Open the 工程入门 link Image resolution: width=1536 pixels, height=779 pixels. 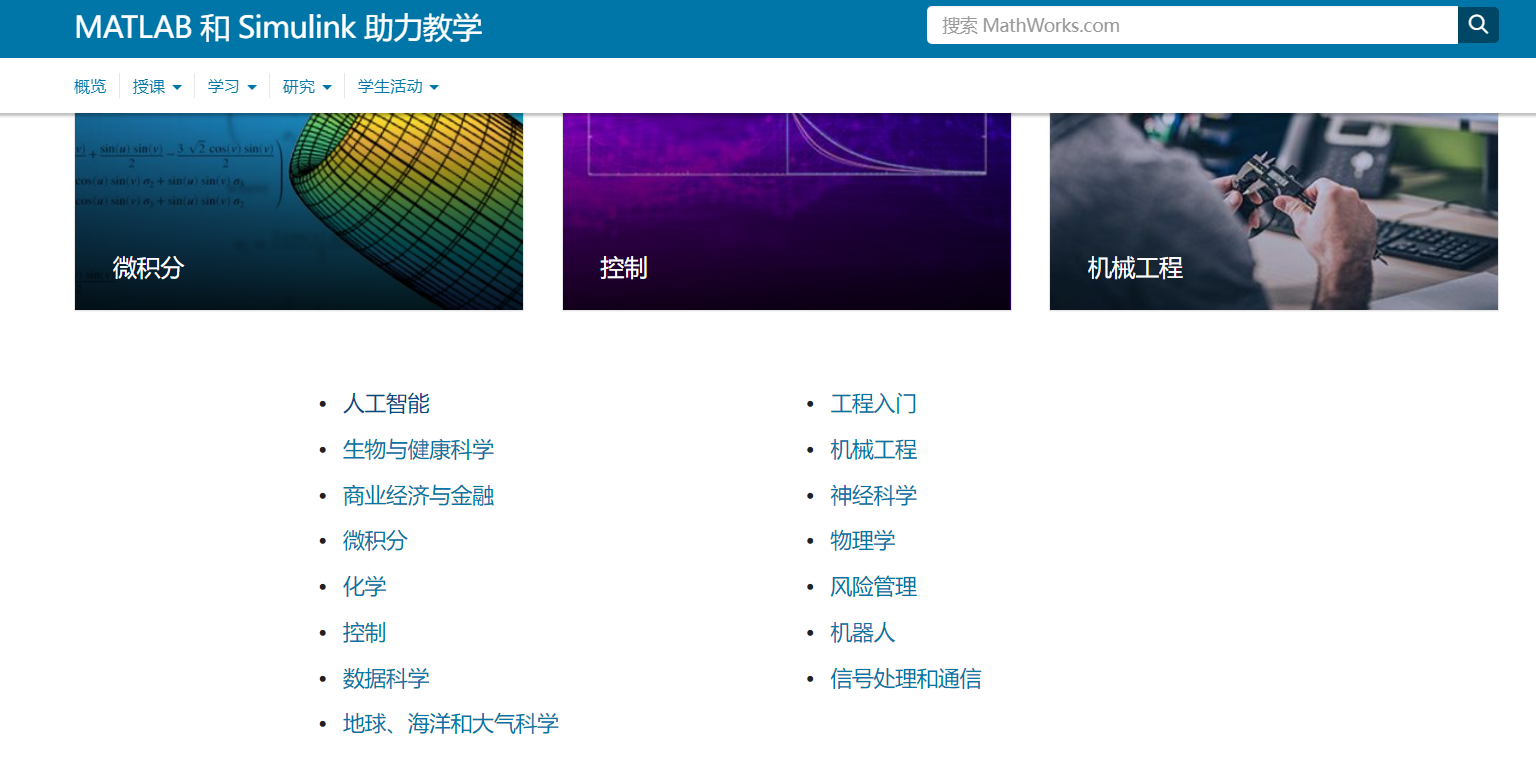point(873,404)
